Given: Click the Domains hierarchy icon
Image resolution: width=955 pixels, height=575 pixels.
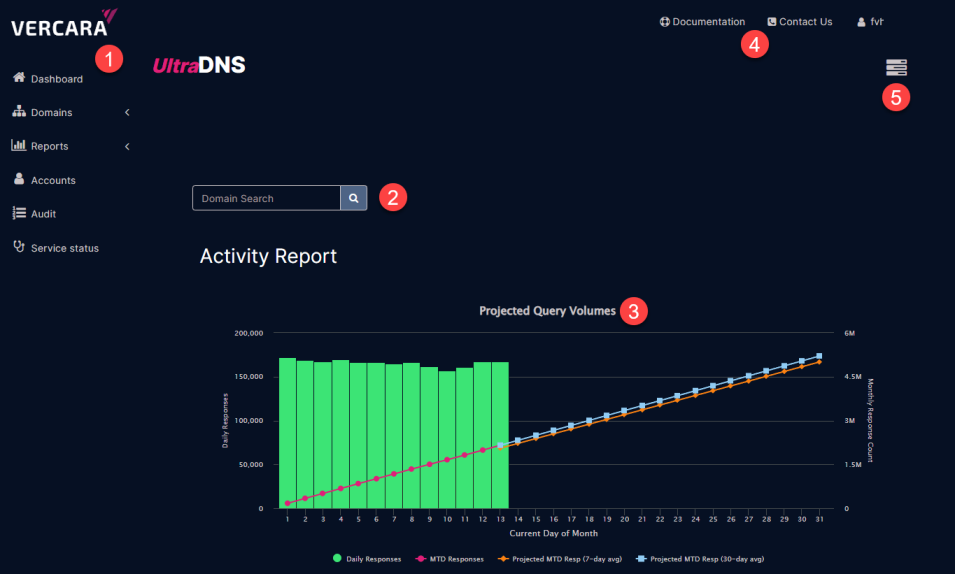Looking at the screenshot, I should point(19,111).
